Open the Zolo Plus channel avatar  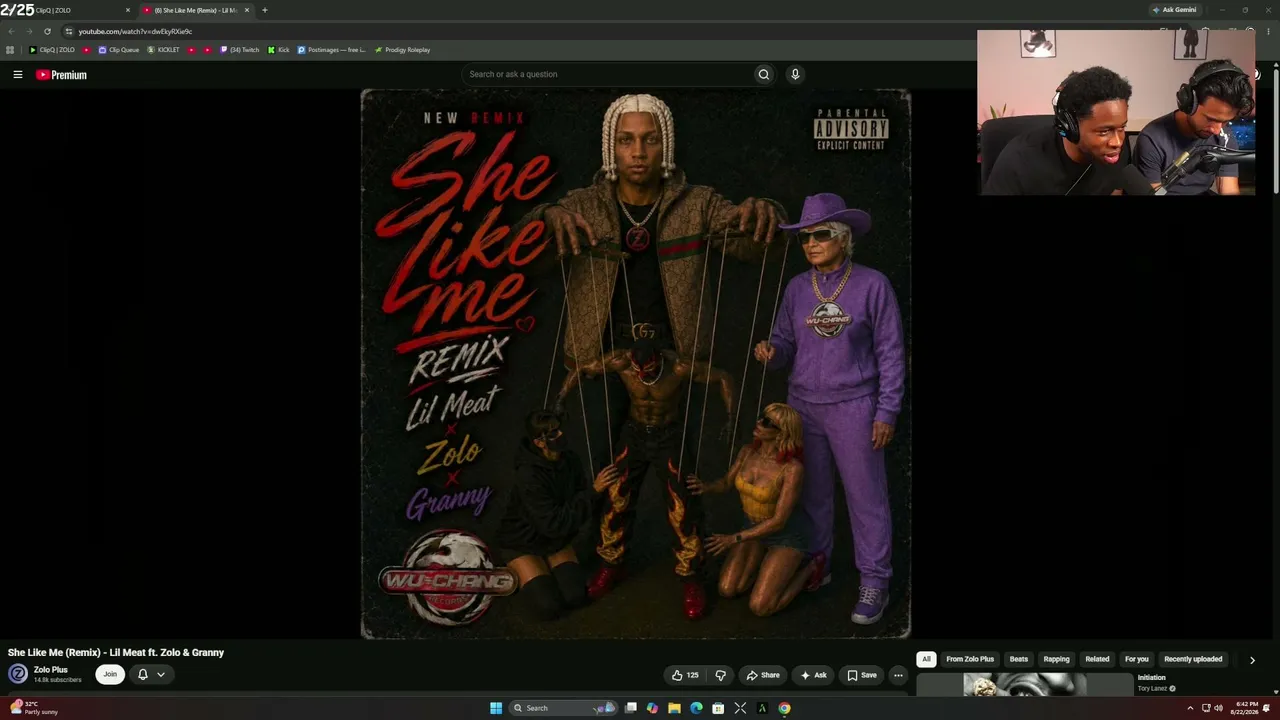(x=18, y=674)
